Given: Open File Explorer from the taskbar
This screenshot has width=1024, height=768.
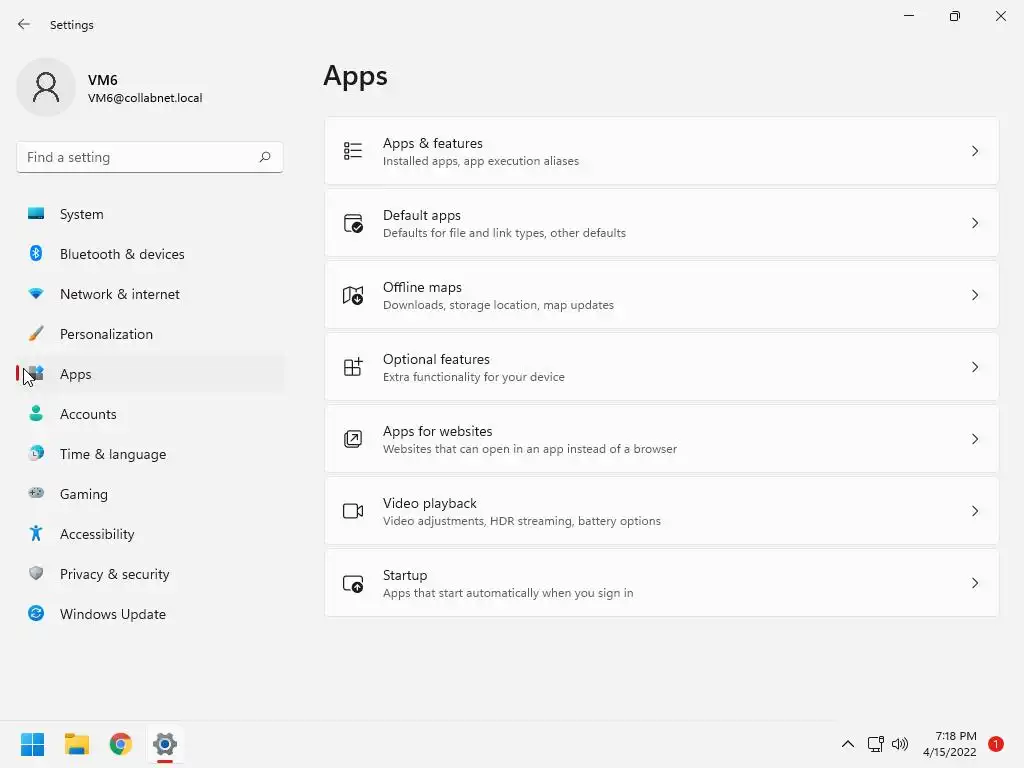Looking at the screenshot, I should pyautogui.click(x=77, y=744).
